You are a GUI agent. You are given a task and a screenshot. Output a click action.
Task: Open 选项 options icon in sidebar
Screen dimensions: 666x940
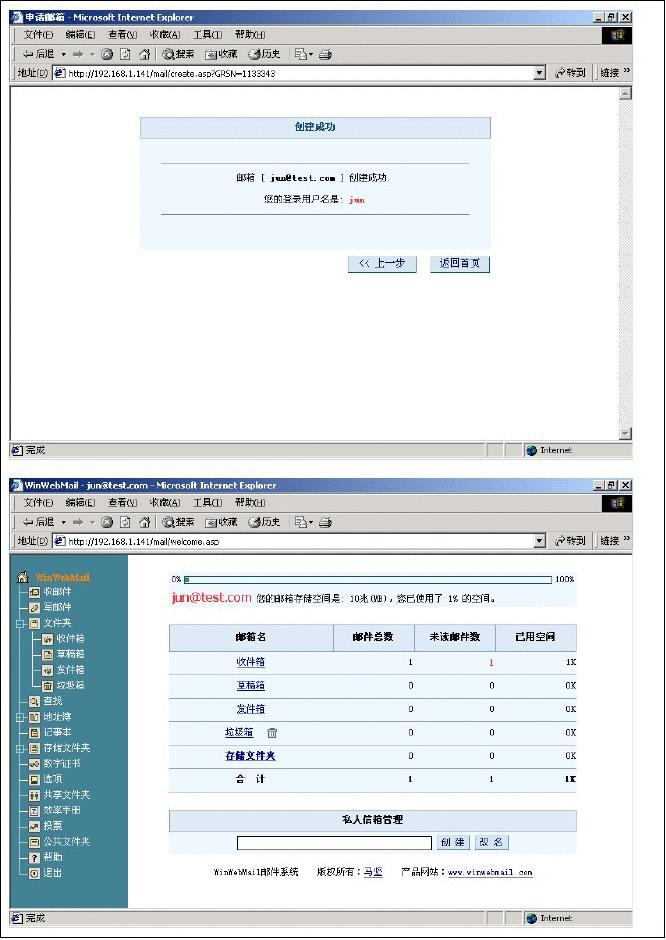(34, 779)
